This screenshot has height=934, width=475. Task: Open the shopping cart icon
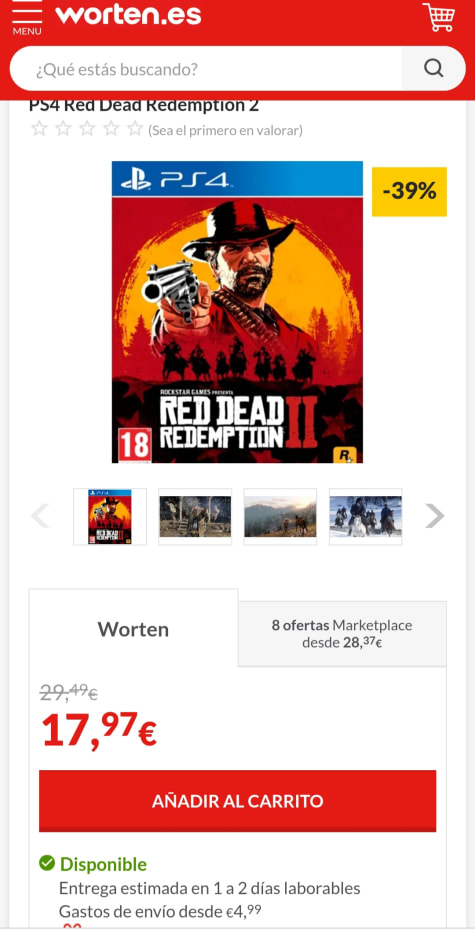pyautogui.click(x=439, y=17)
